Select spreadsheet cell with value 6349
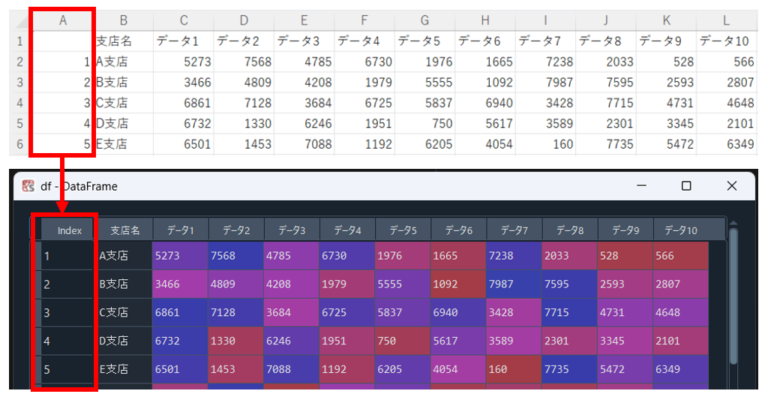The height and width of the screenshot is (403, 768). point(726,144)
